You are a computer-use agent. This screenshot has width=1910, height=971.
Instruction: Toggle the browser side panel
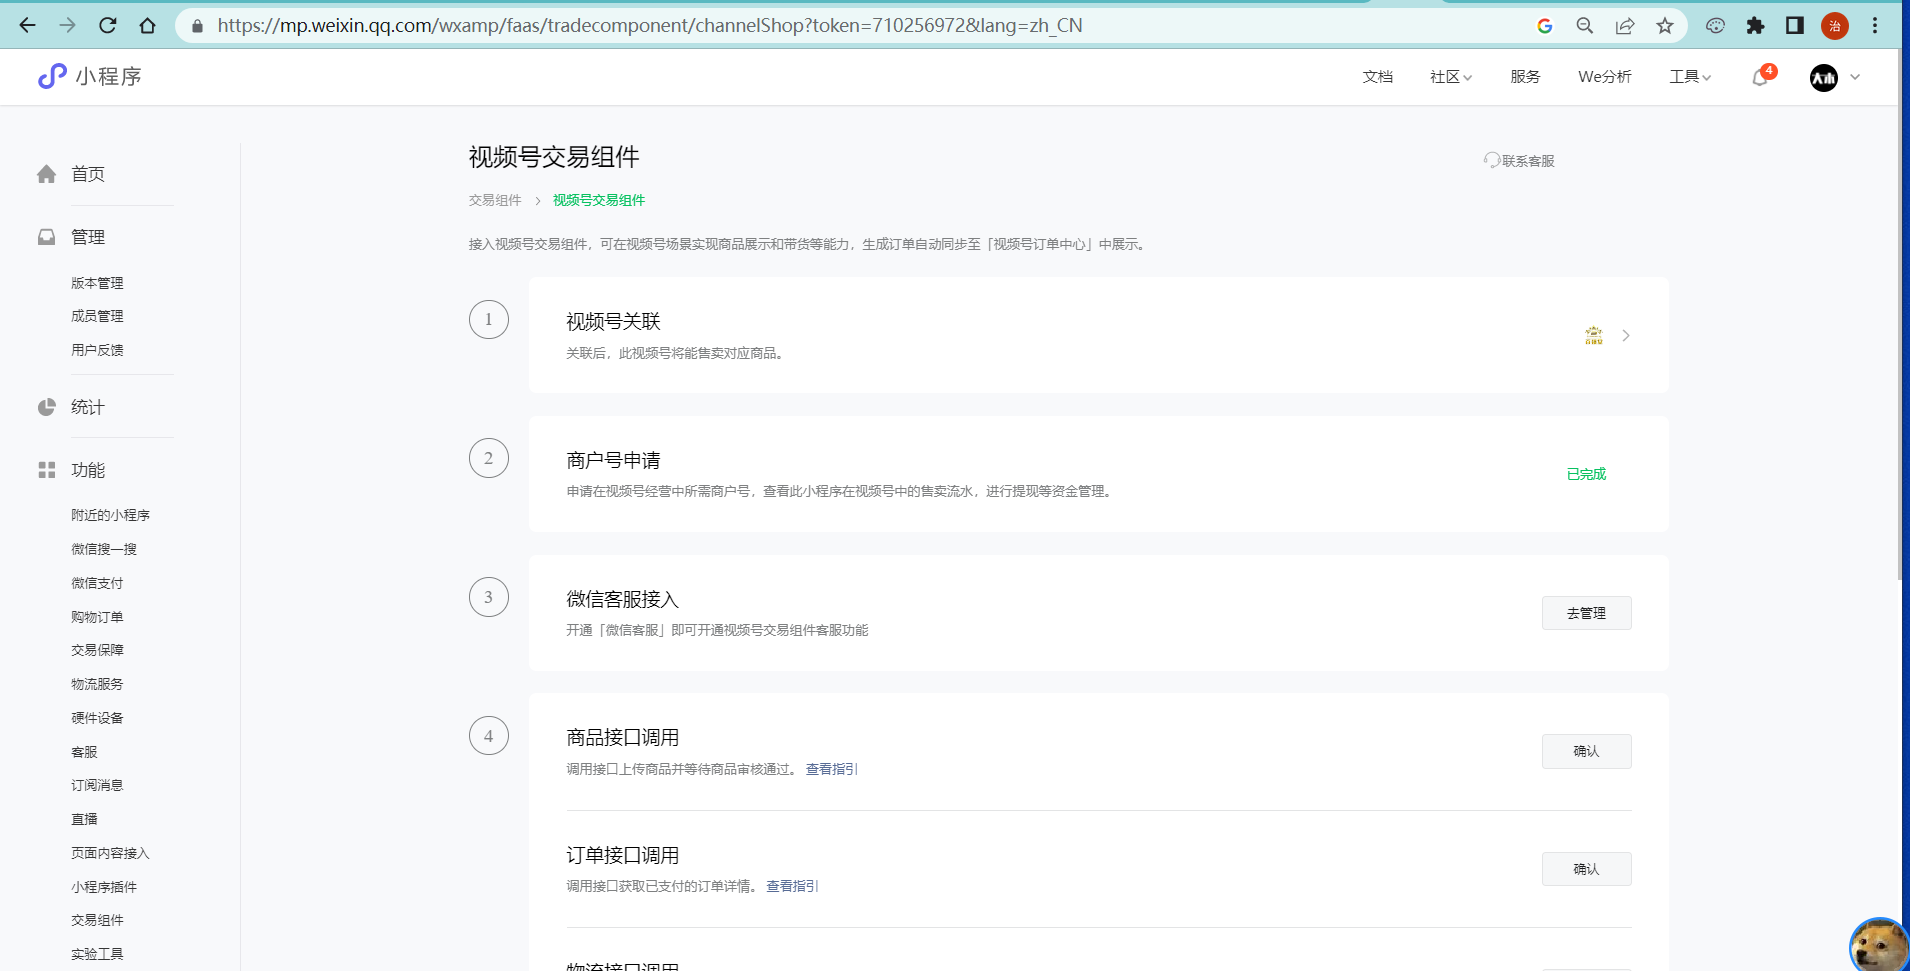pyautogui.click(x=1795, y=26)
